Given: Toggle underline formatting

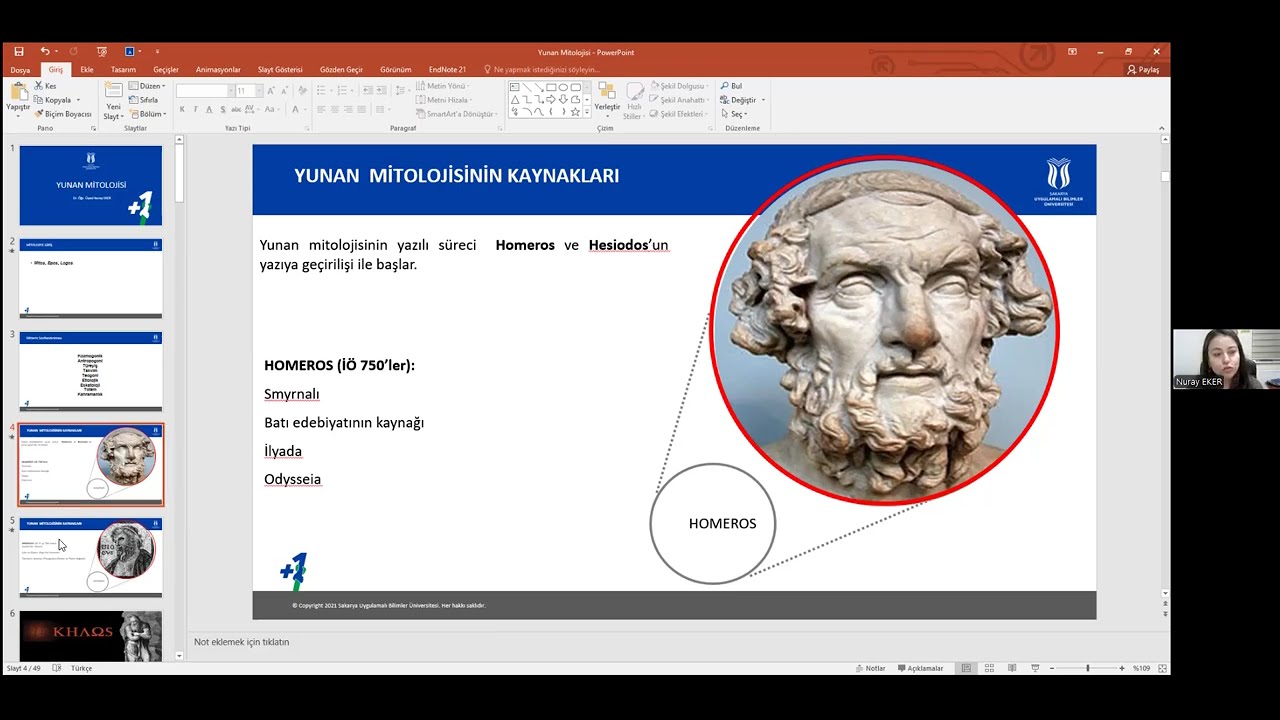Looking at the screenshot, I should (x=207, y=109).
